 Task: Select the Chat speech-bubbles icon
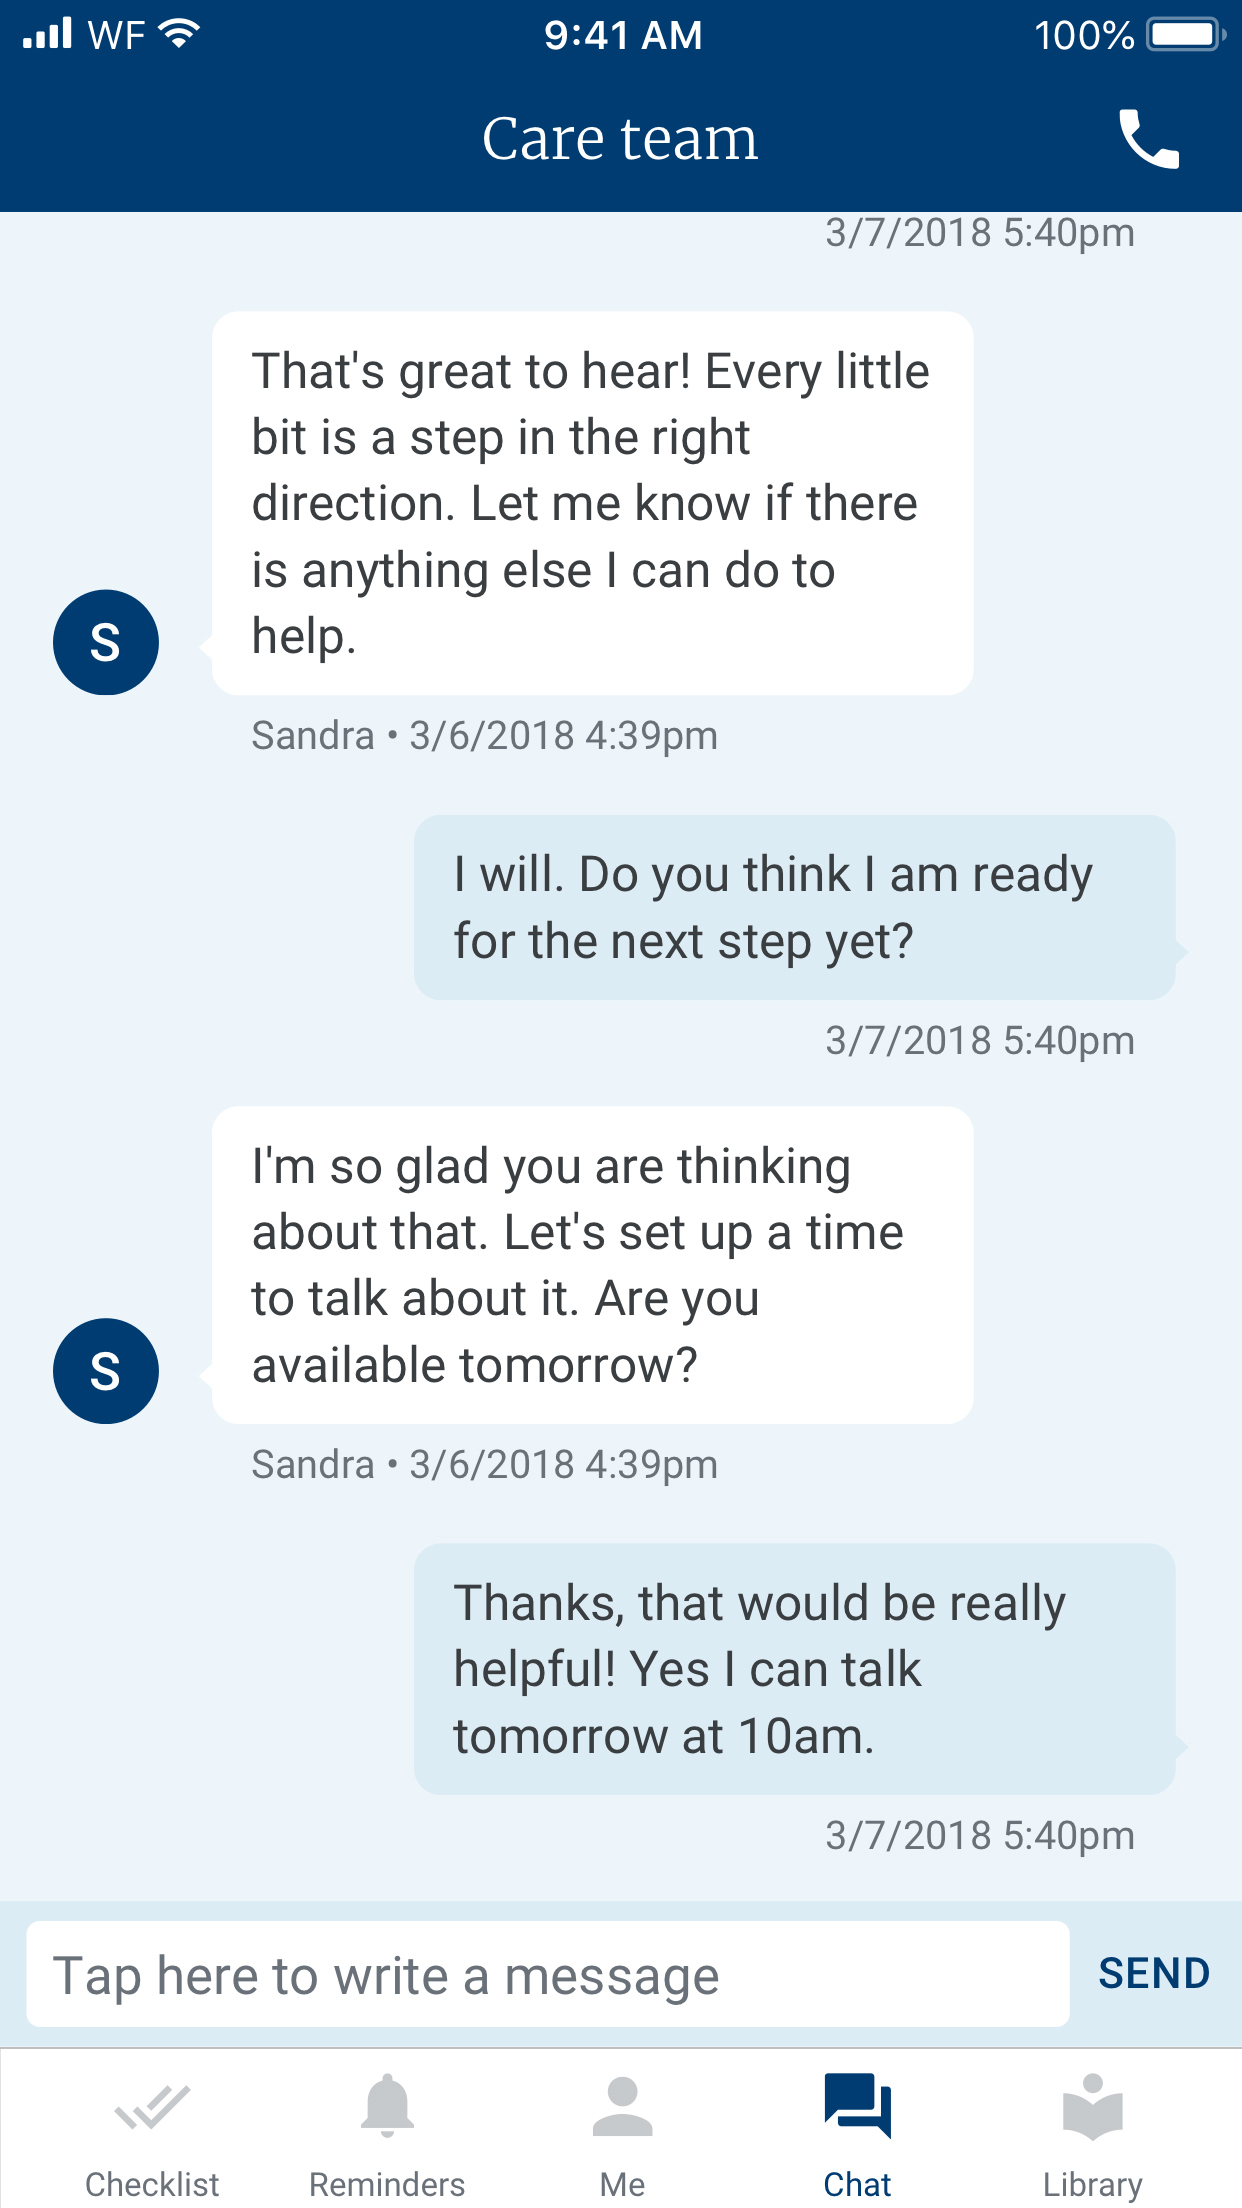pyautogui.click(x=857, y=2105)
